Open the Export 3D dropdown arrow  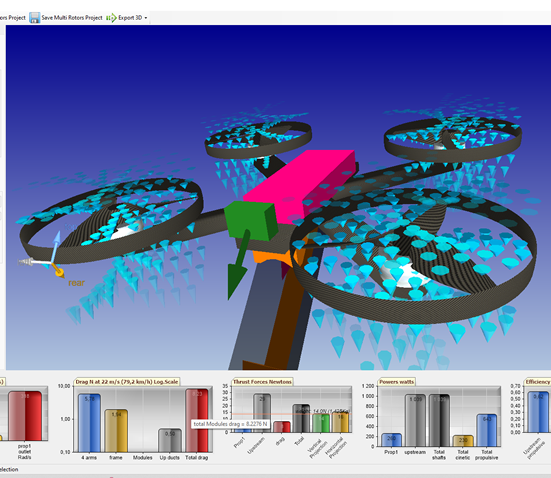[x=146, y=18]
